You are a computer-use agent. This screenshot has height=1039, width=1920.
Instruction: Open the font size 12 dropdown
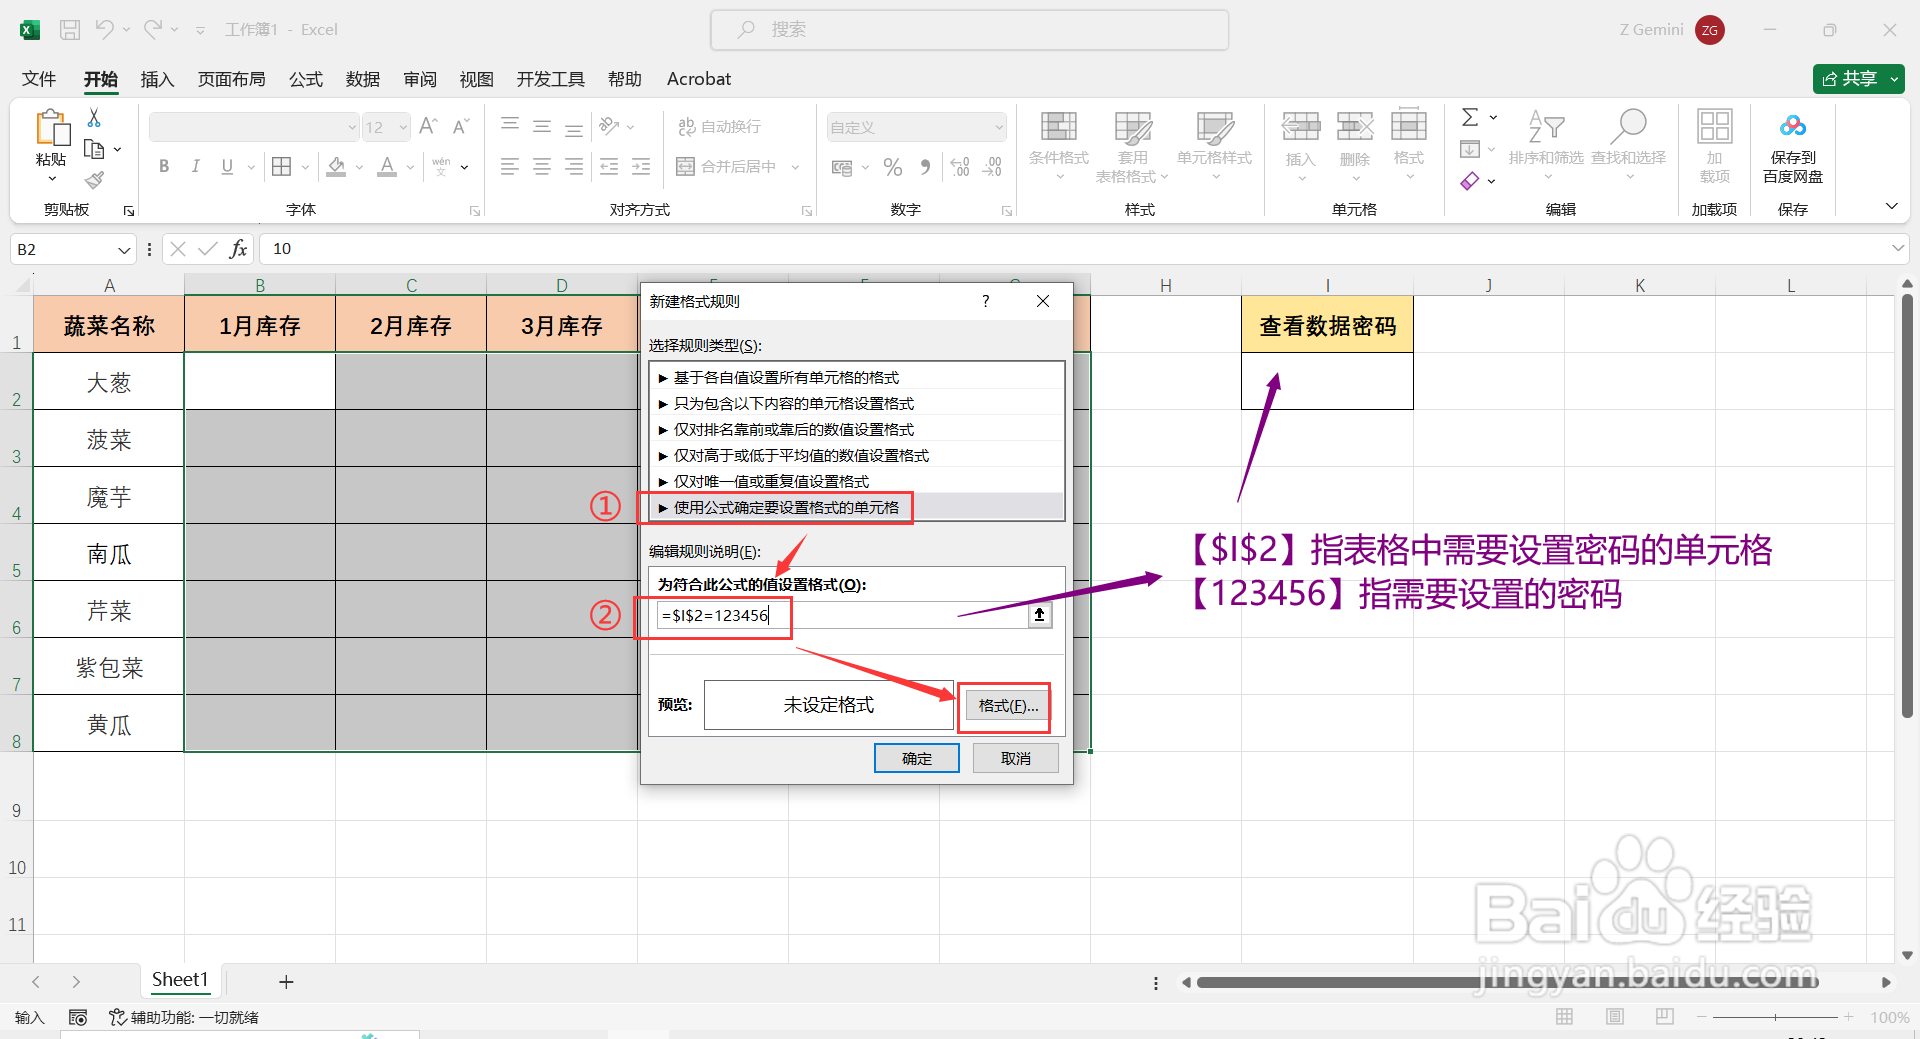click(403, 127)
